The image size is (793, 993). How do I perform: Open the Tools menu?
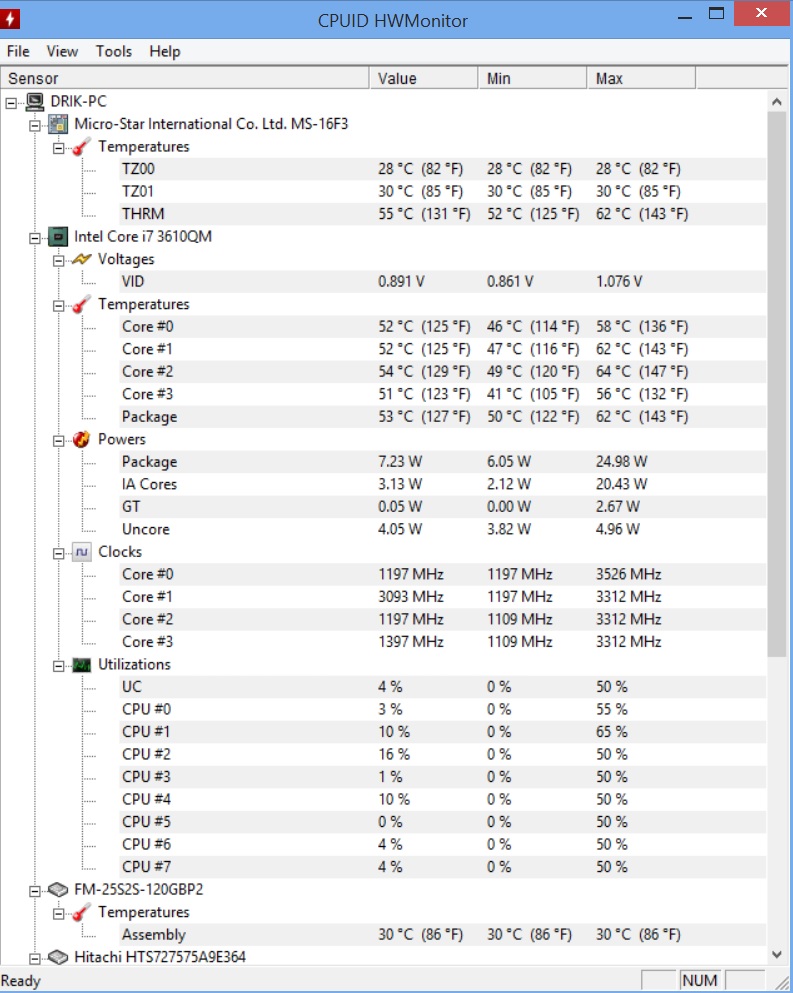113,51
